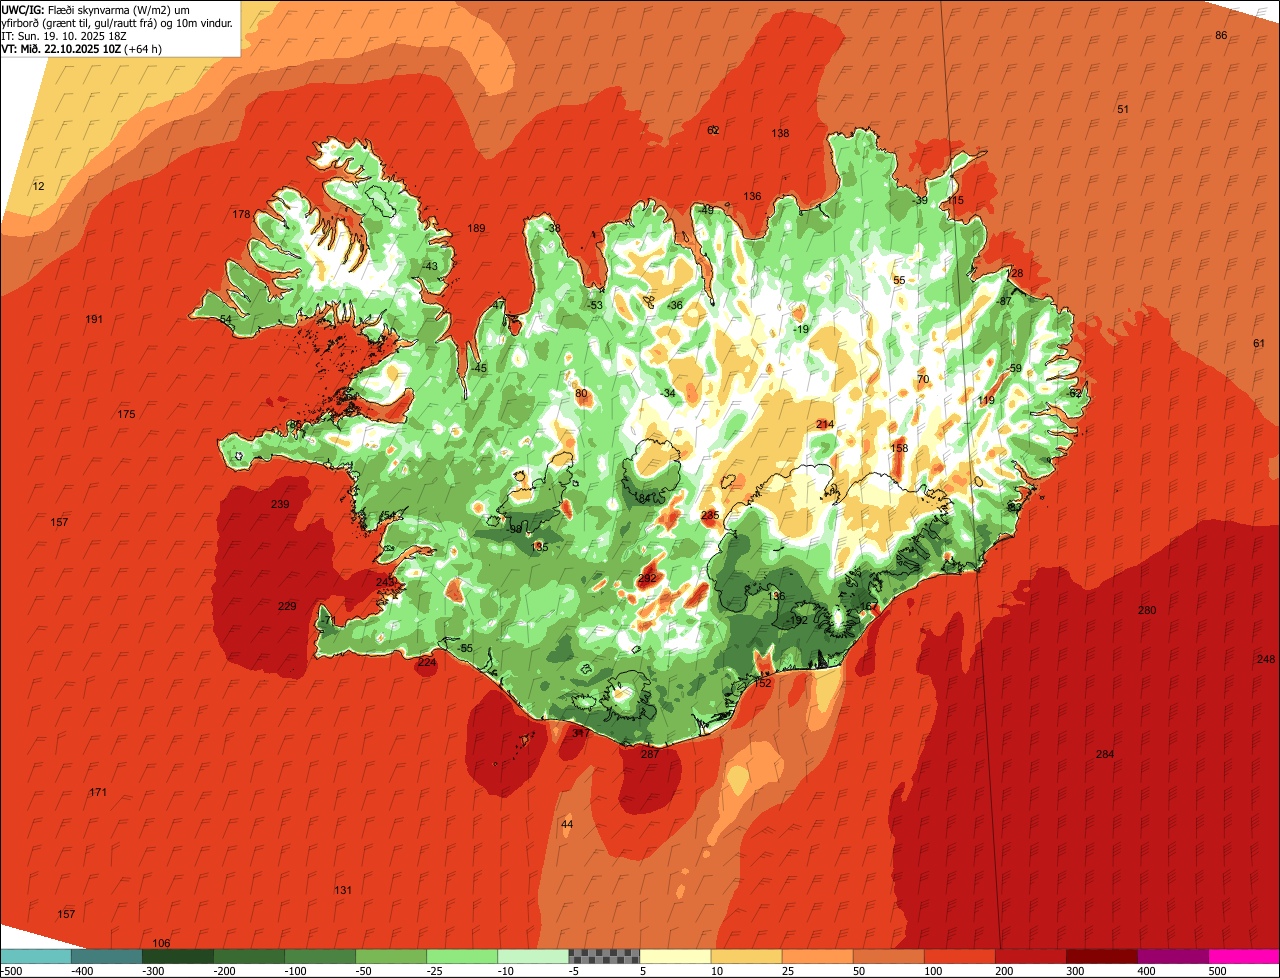The width and height of the screenshot is (1280, 978).
Task: Click the purple 400 to 500 legend swatch
Action: click(1173, 956)
